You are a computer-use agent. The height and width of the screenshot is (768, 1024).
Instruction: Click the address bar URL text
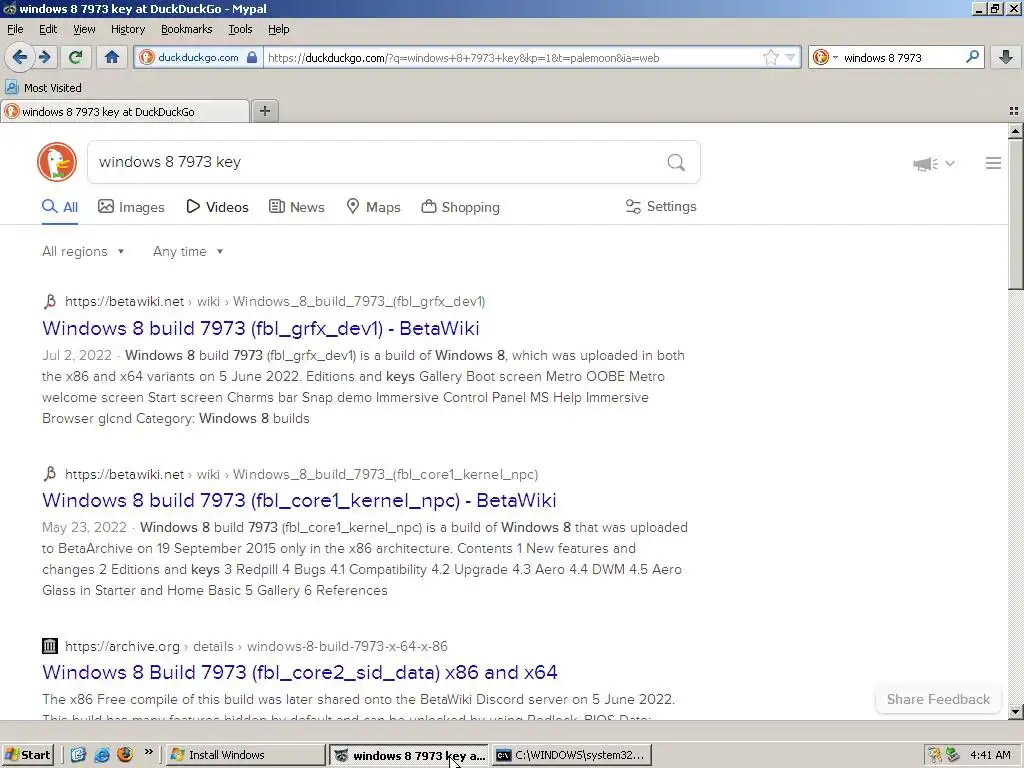[x=463, y=57]
